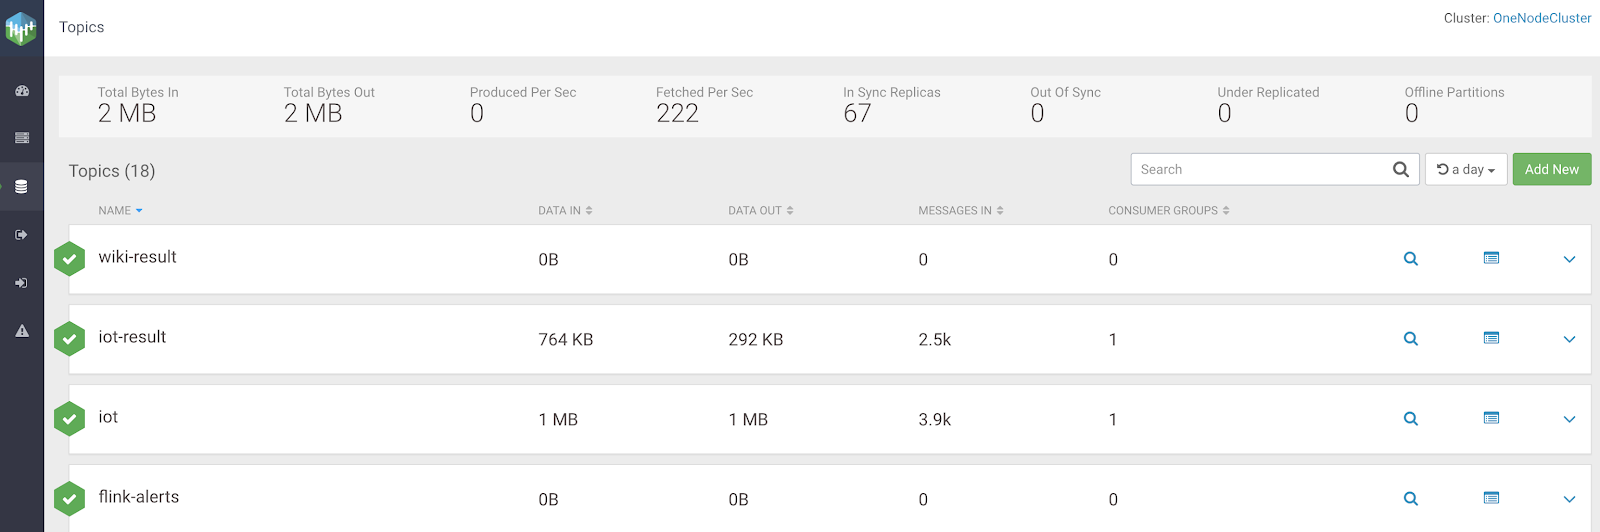Expand the wiki-result topic row
The width and height of the screenshot is (1600, 532).
(1569, 259)
